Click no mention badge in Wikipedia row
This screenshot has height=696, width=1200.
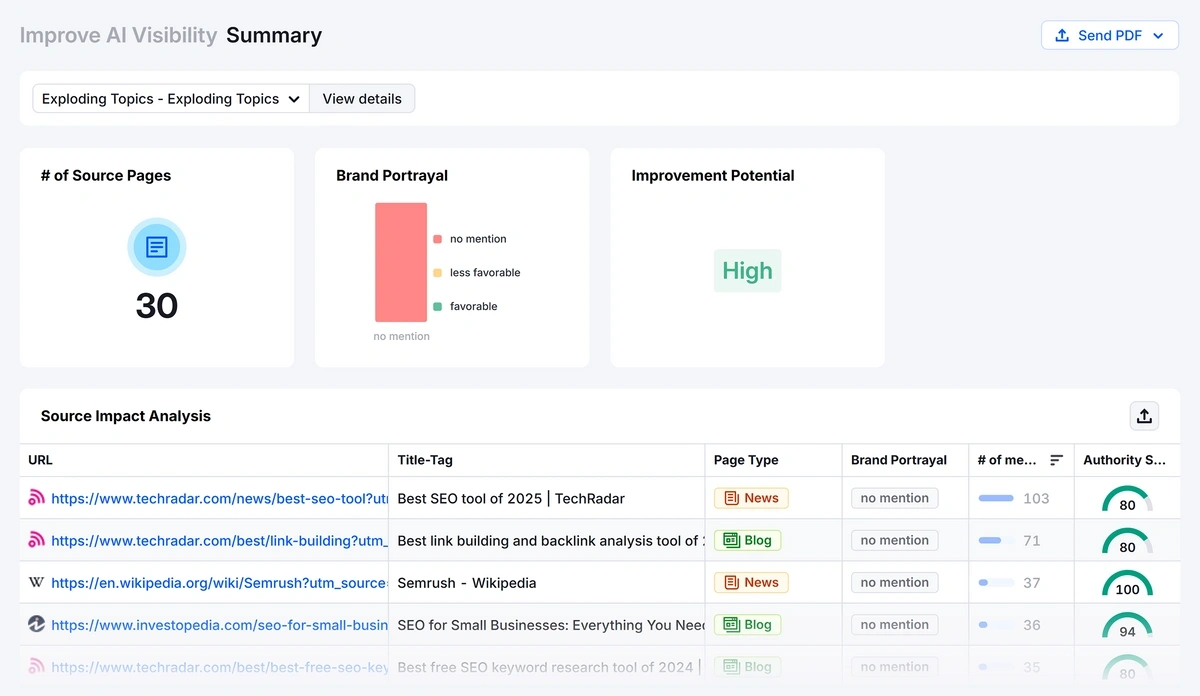895,582
